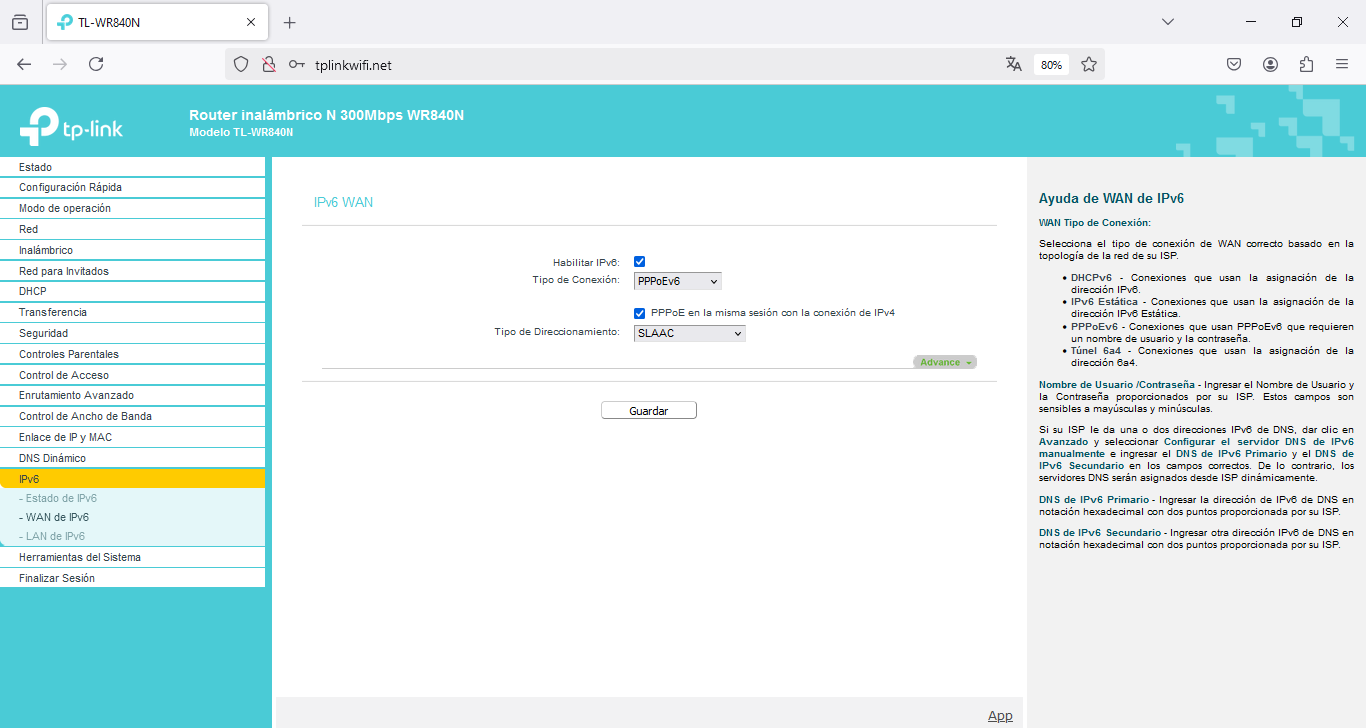Click the page reload icon

96,64
